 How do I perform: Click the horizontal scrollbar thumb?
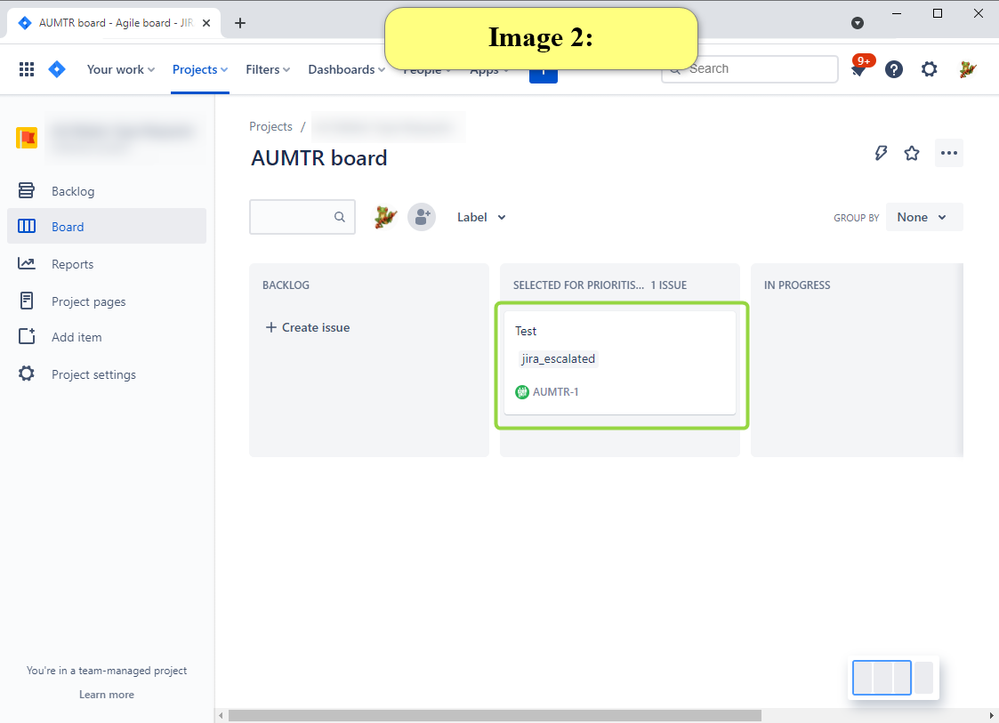495,716
